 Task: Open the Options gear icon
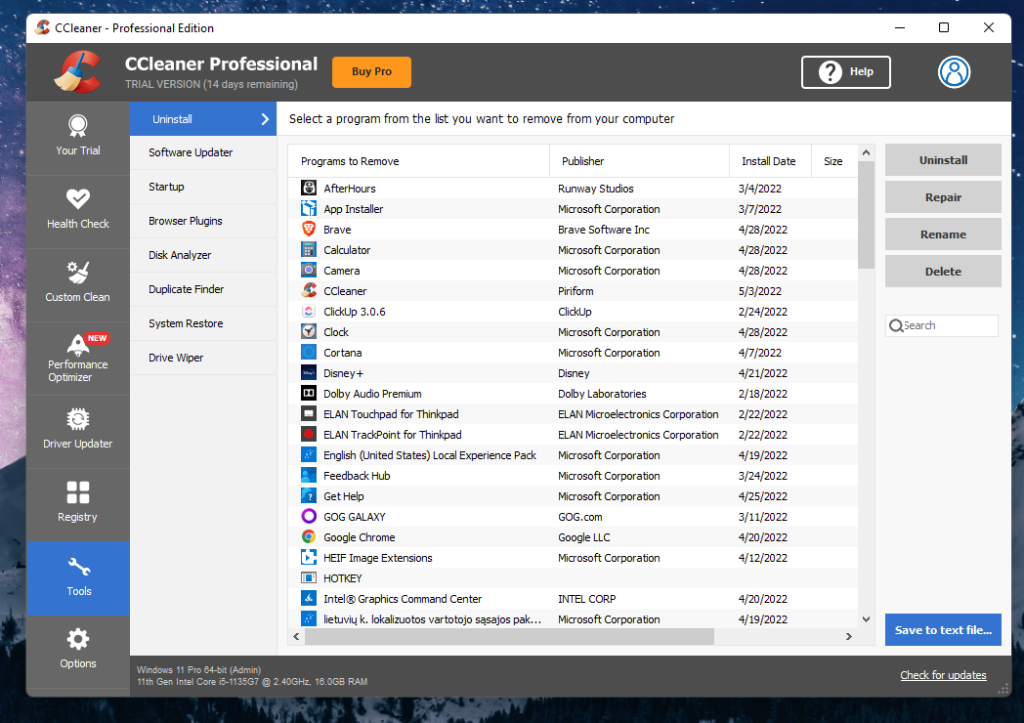pyautogui.click(x=78, y=640)
